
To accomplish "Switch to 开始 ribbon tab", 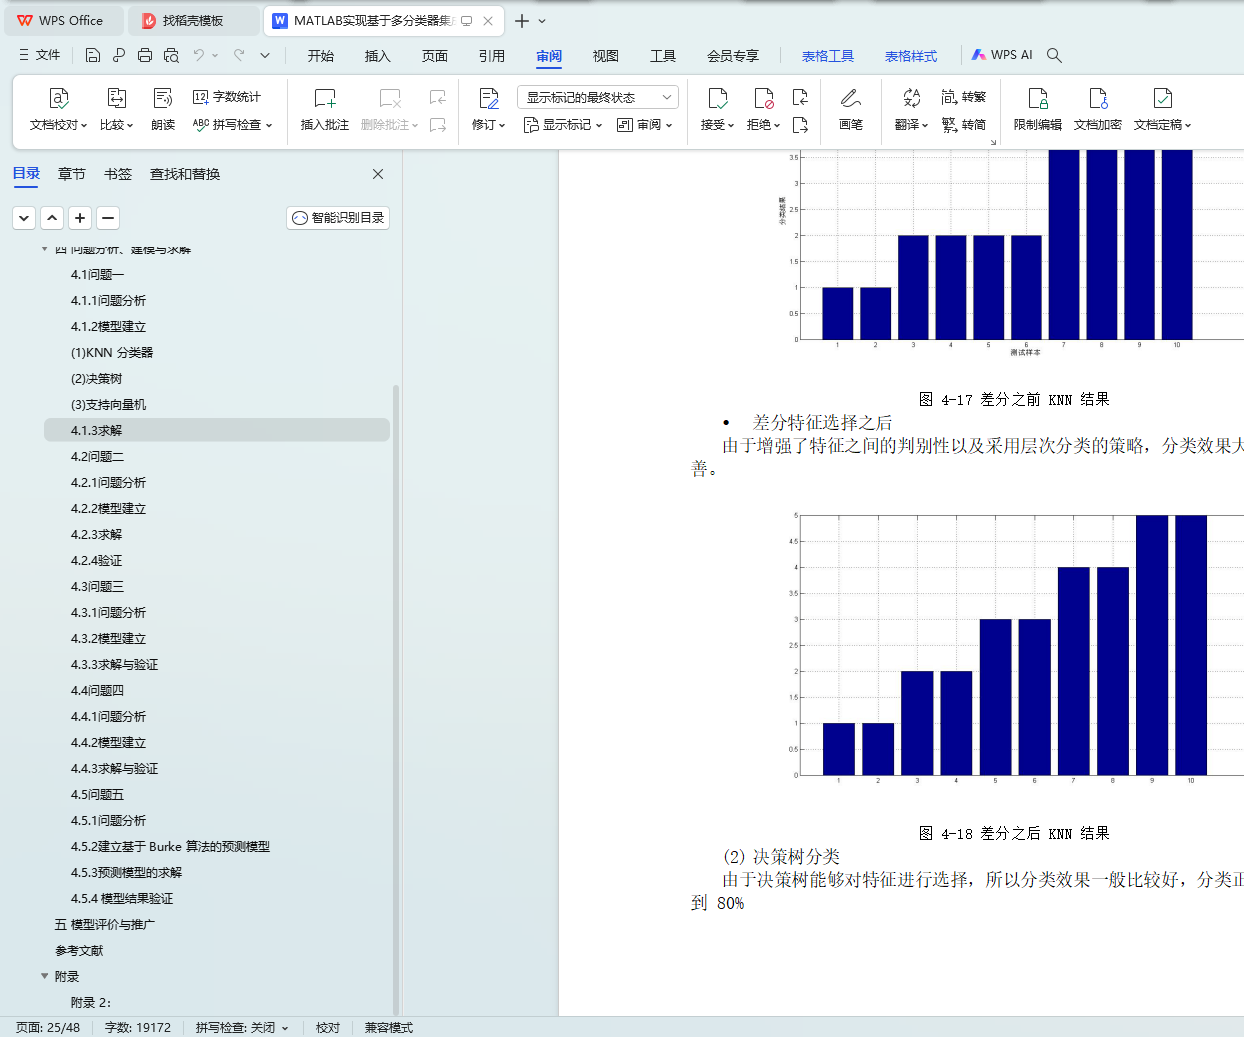I will point(321,56).
